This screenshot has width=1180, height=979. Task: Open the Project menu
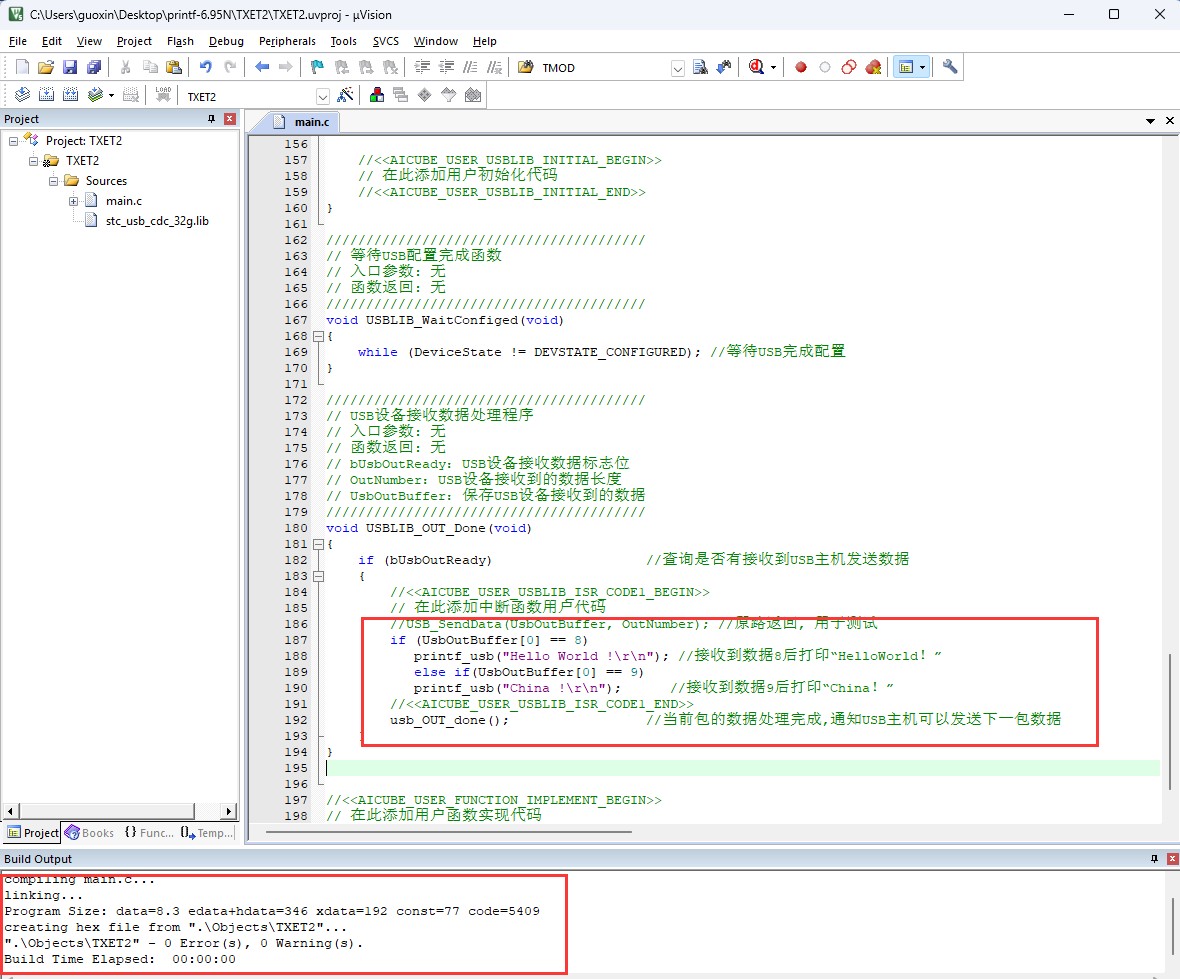134,41
